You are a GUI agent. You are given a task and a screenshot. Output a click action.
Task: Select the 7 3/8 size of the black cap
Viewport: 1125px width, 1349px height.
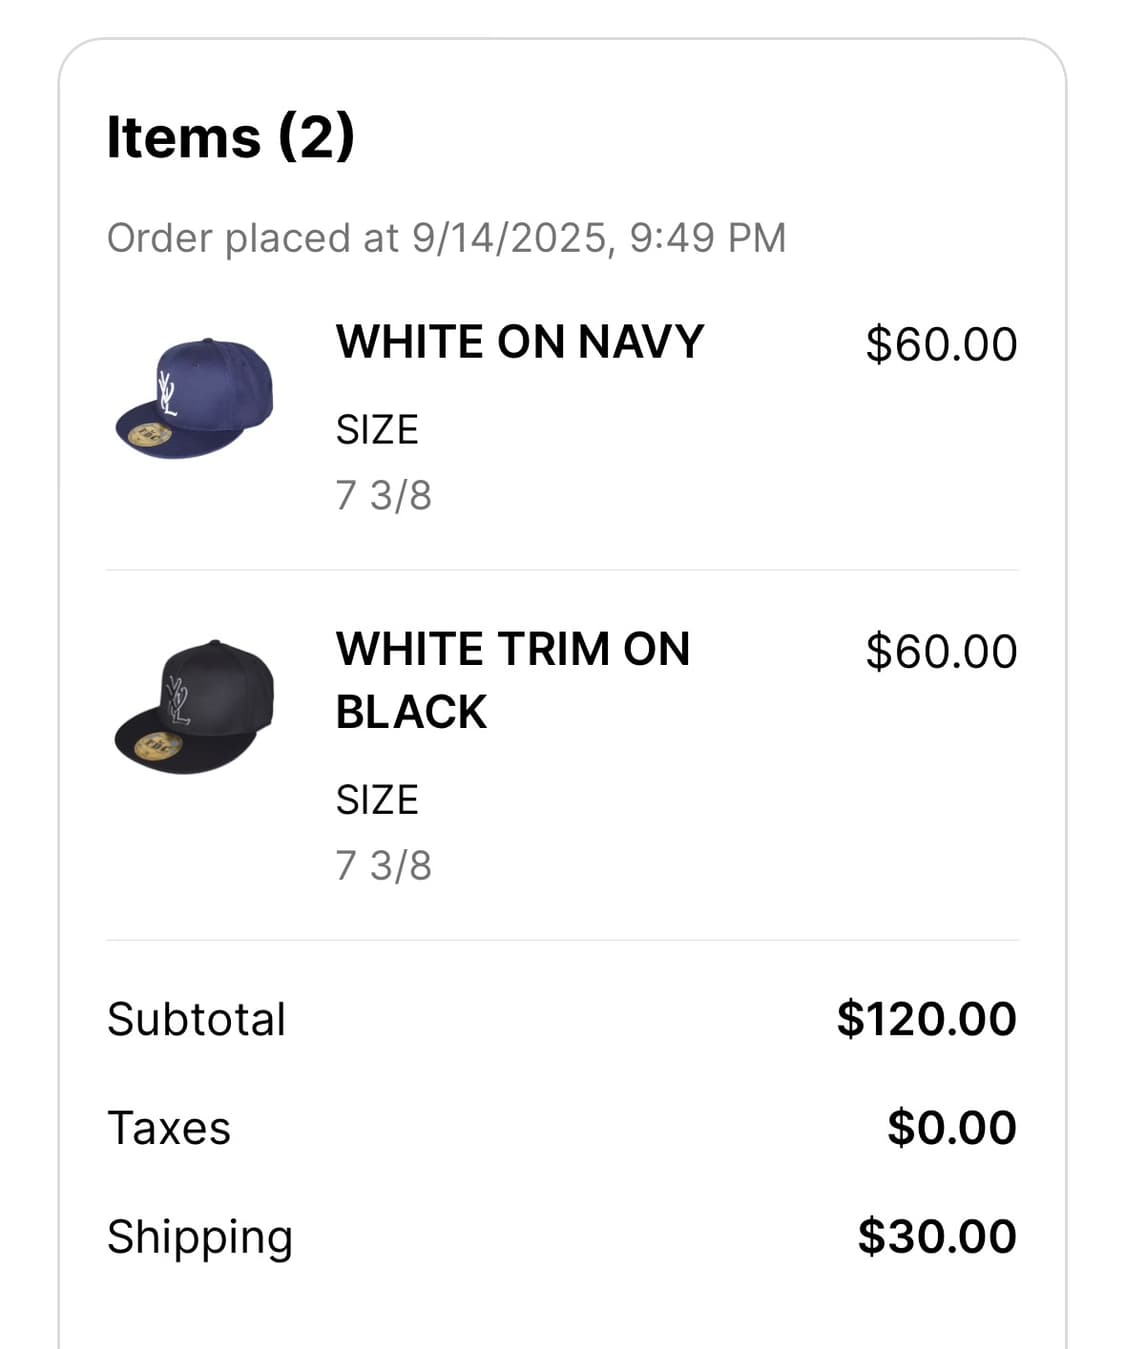384,865
